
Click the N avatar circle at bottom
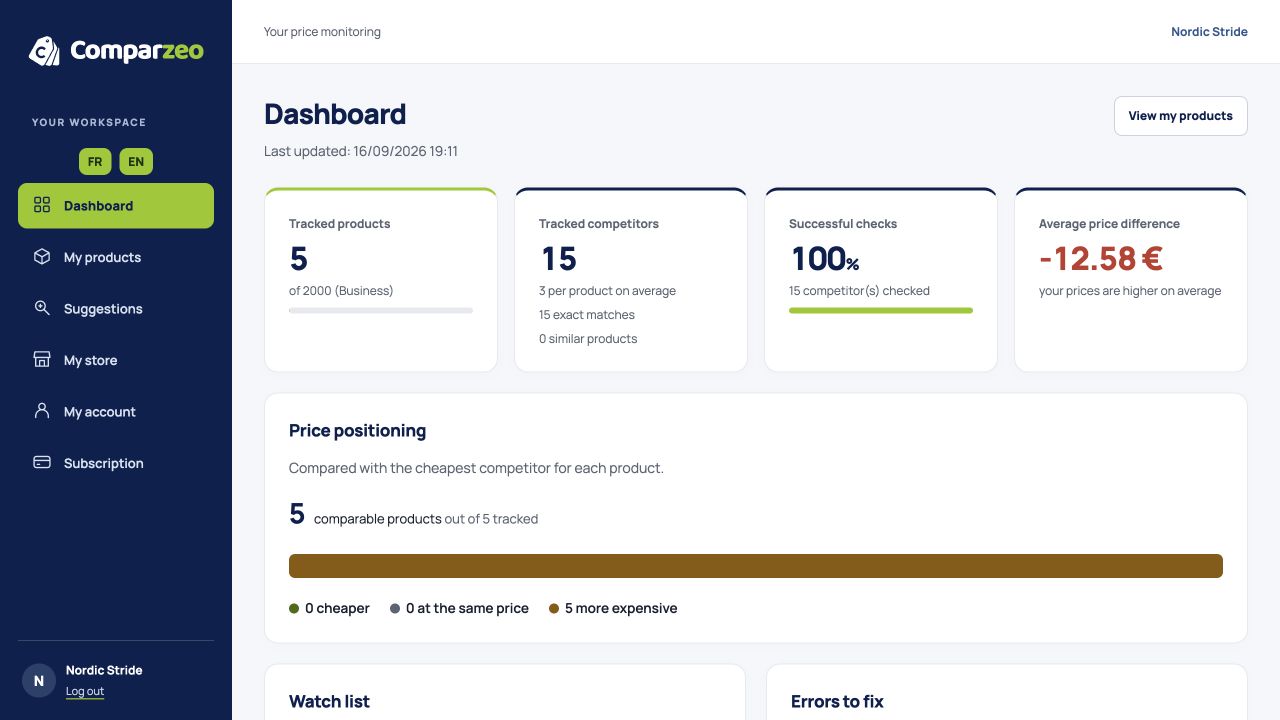point(39,681)
